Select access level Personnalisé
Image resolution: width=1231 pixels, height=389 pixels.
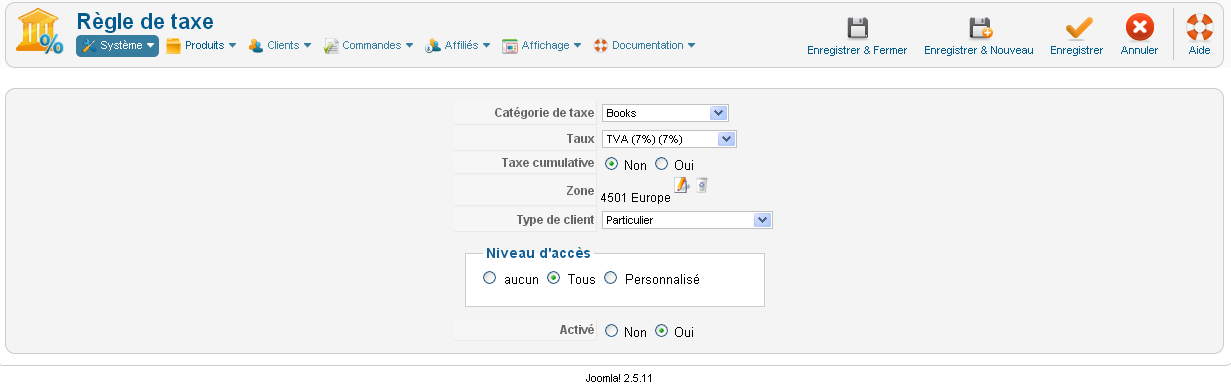[x=610, y=279]
